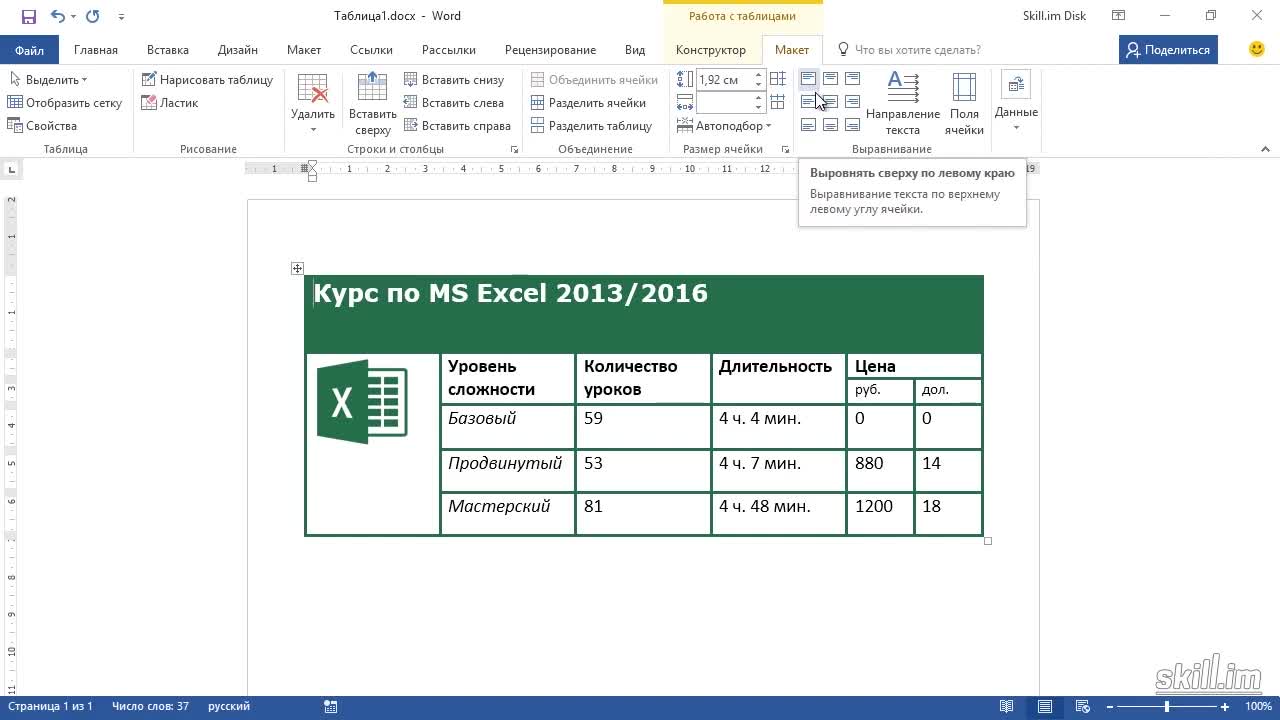Click the Undo arrow icon
The image size is (1280, 720).
pos(57,16)
